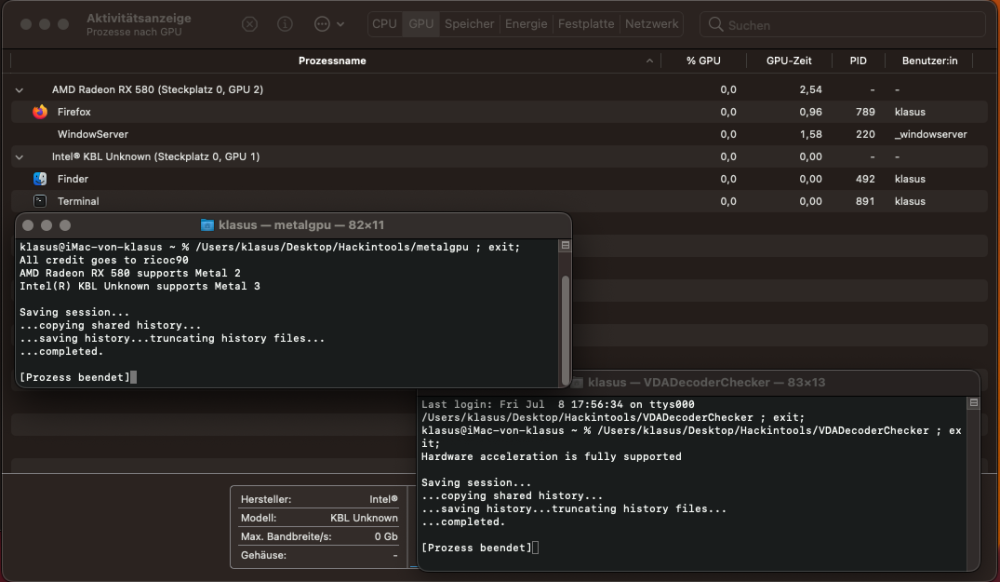
Task: Click folder icon in metalgpu terminal title
Action: click(207, 225)
